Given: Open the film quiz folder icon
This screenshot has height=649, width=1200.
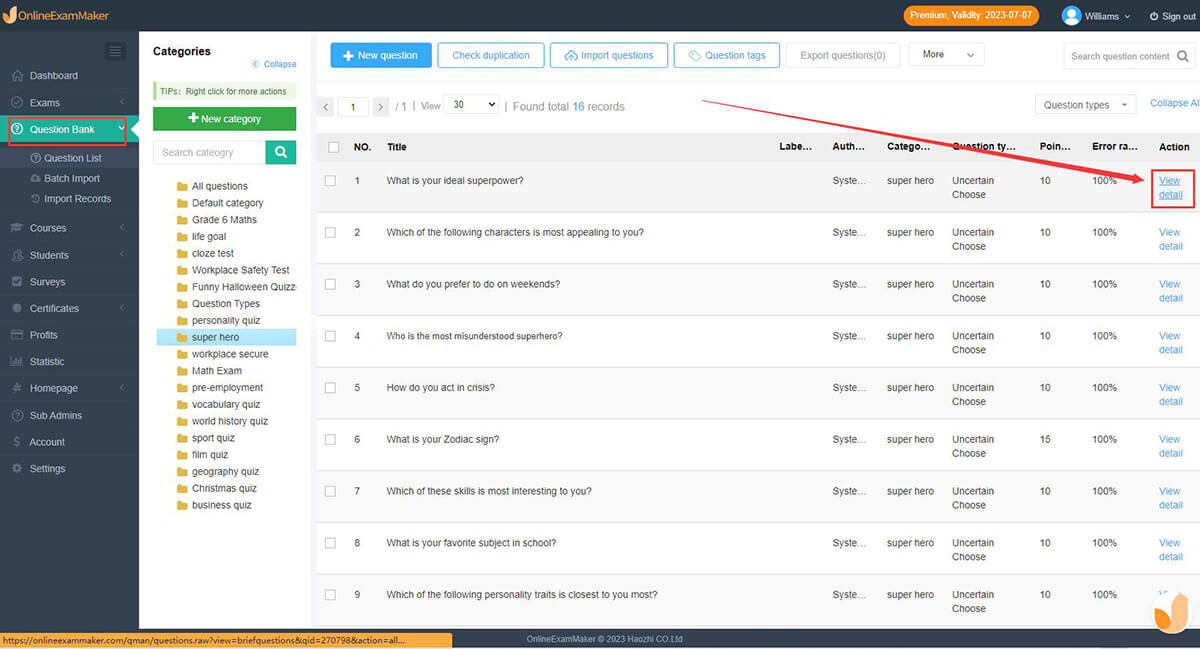Looking at the screenshot, I should pyautogui.click(x=182, y=455).
